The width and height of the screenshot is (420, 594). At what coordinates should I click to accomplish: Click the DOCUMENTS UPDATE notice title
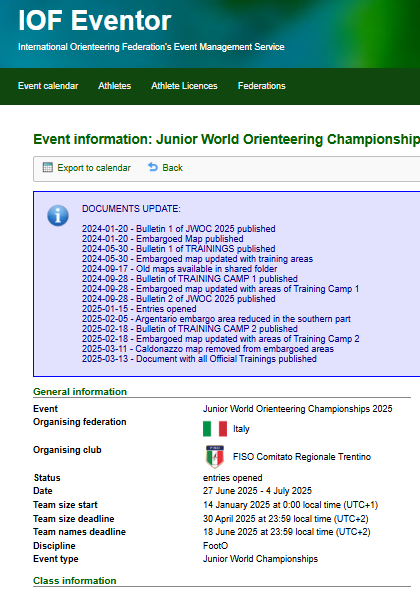tap(131, 209)
